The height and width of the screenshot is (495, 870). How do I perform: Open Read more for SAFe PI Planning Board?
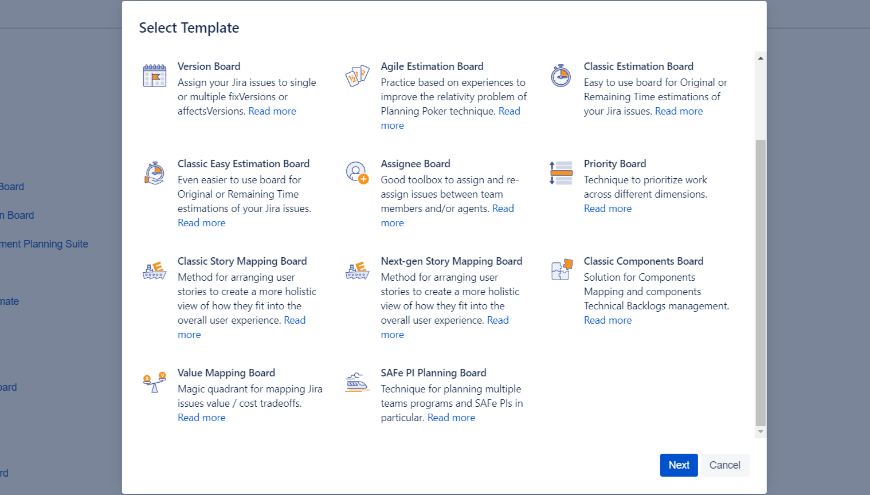click(x=451, y=417)
